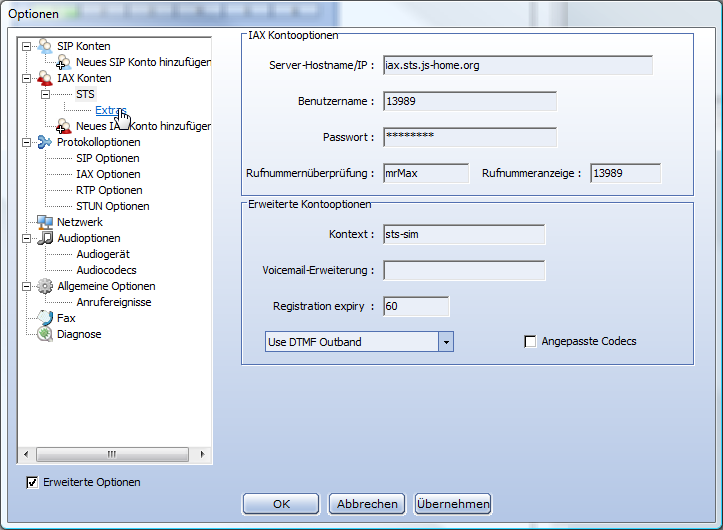Collapse the STS account tree node

(45, 94)
